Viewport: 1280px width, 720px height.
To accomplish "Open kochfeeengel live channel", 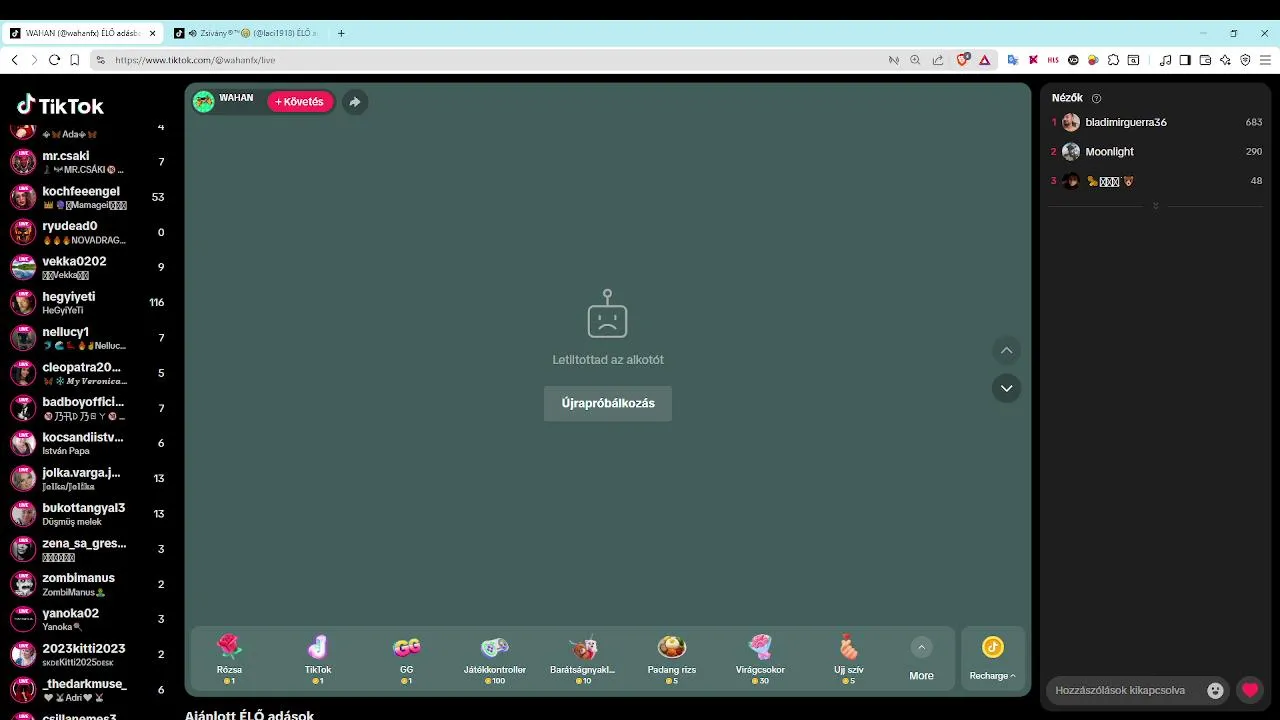I will tap(90, 197).
